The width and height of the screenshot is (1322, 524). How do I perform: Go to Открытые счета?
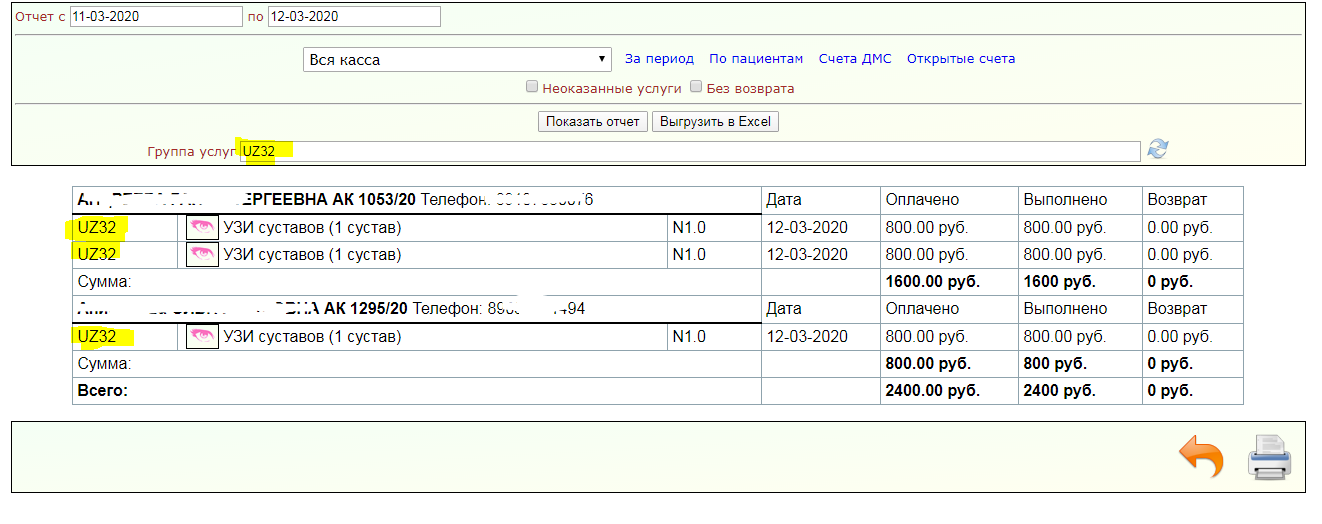(960, 59)
